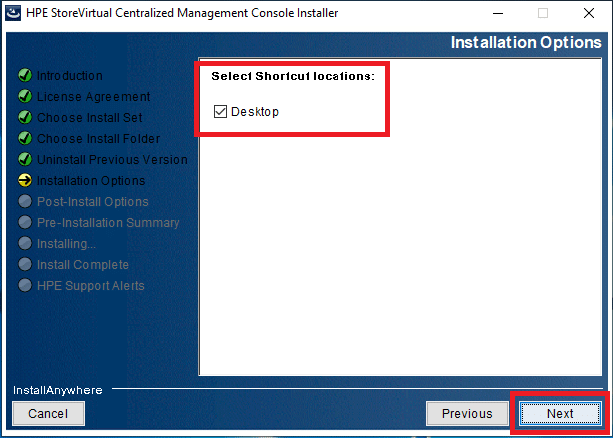Click the green check beside Choose Install Set

25,117
